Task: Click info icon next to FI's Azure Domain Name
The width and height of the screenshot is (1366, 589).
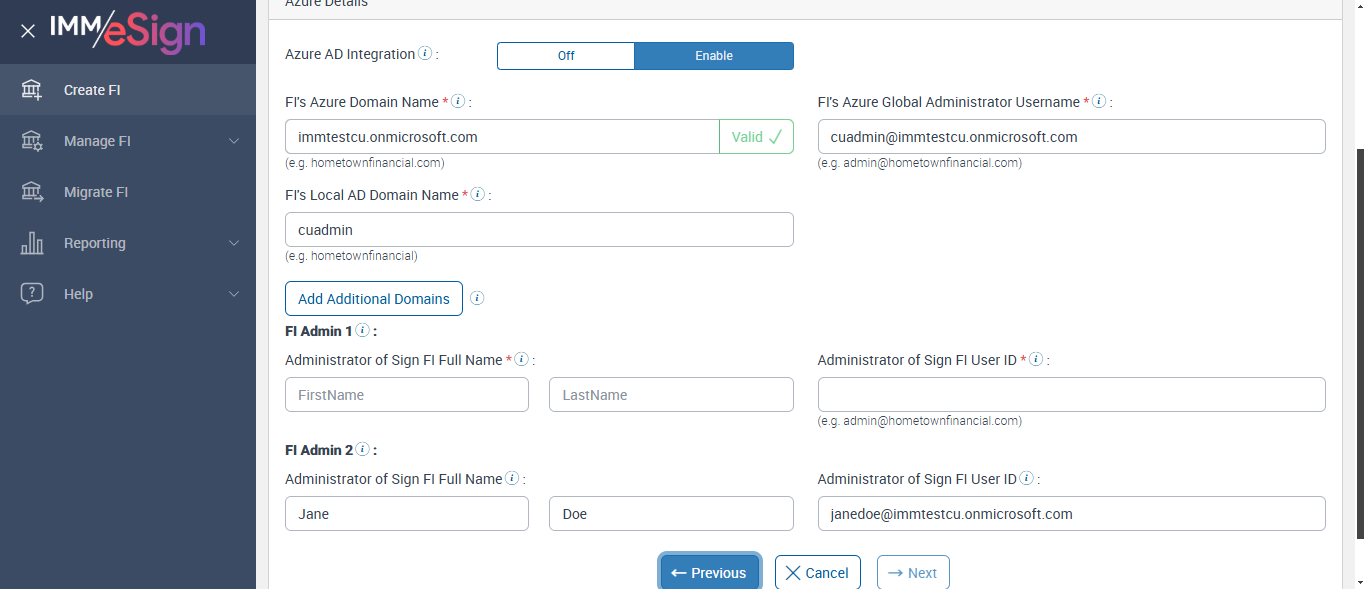Action: (x=458, y=102)
